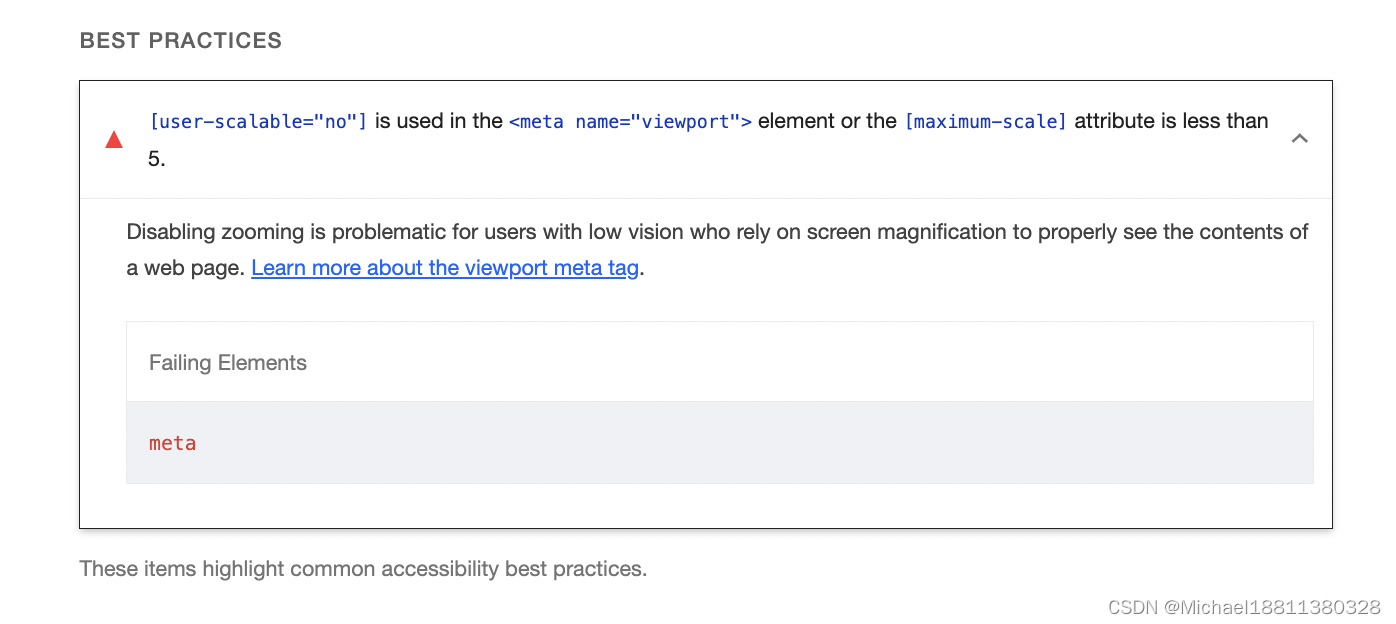Click the "BEST PRACTICES" section heading

point(181,41)
